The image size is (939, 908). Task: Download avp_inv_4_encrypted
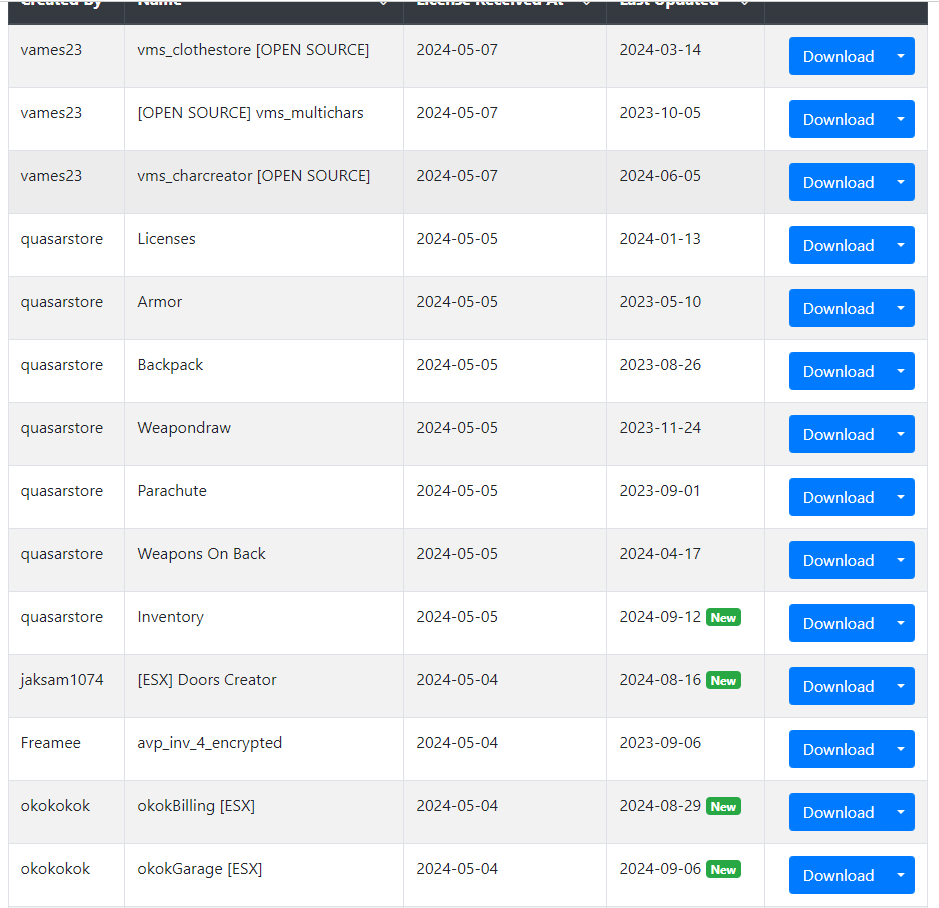(838, 749)
